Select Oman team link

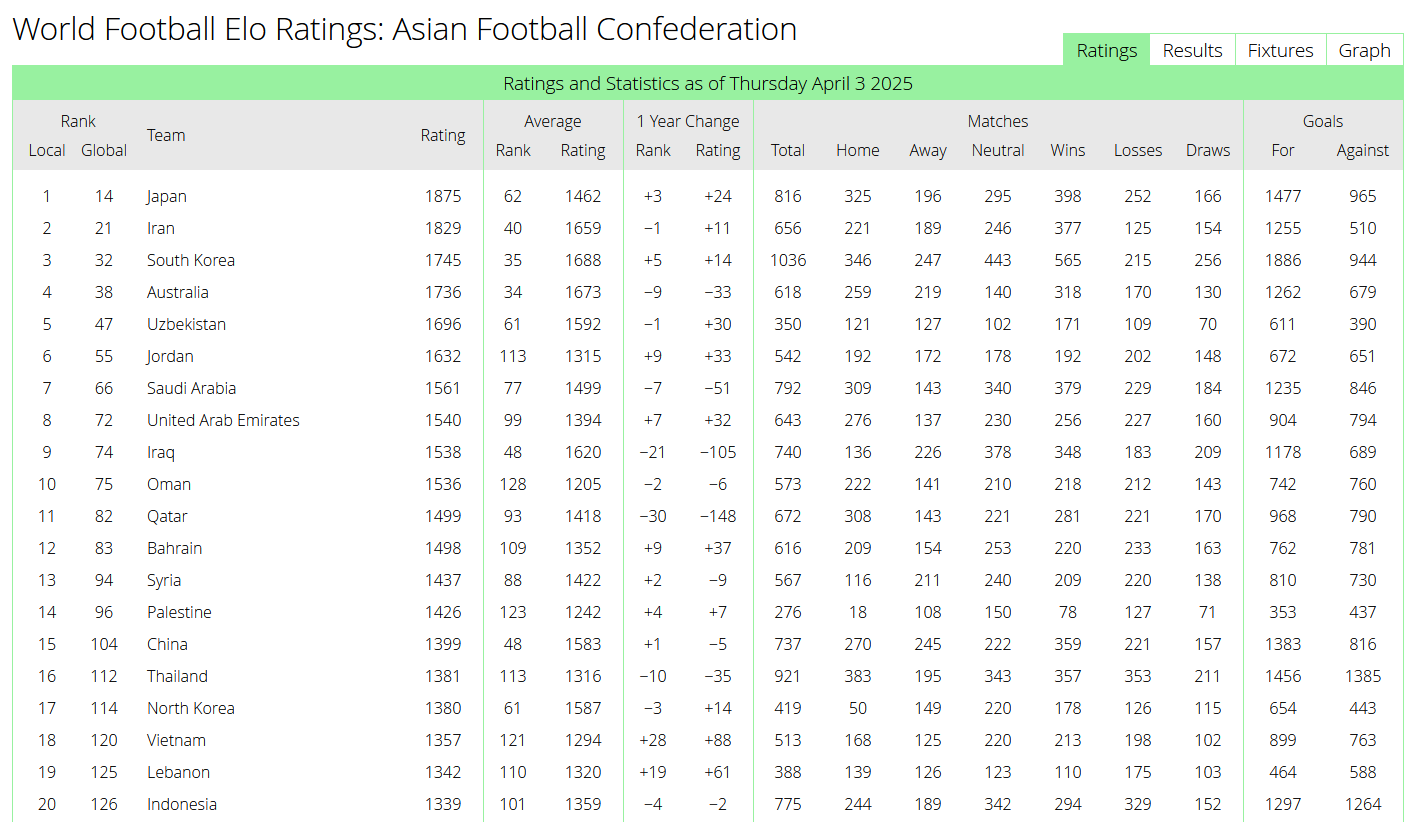coord(168,484)
